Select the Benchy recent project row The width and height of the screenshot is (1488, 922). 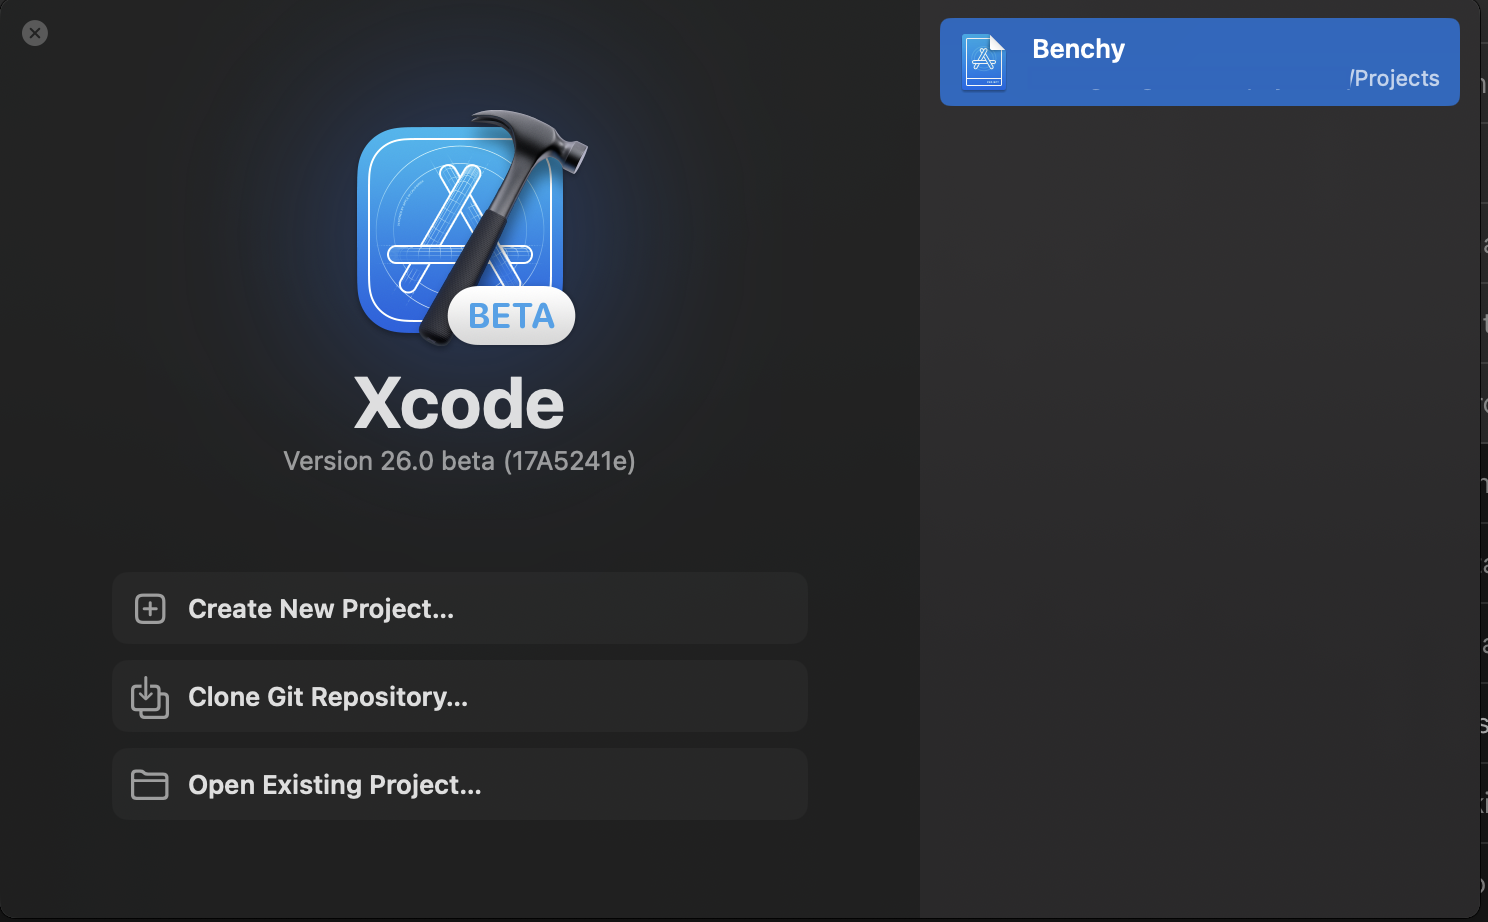1200,62
